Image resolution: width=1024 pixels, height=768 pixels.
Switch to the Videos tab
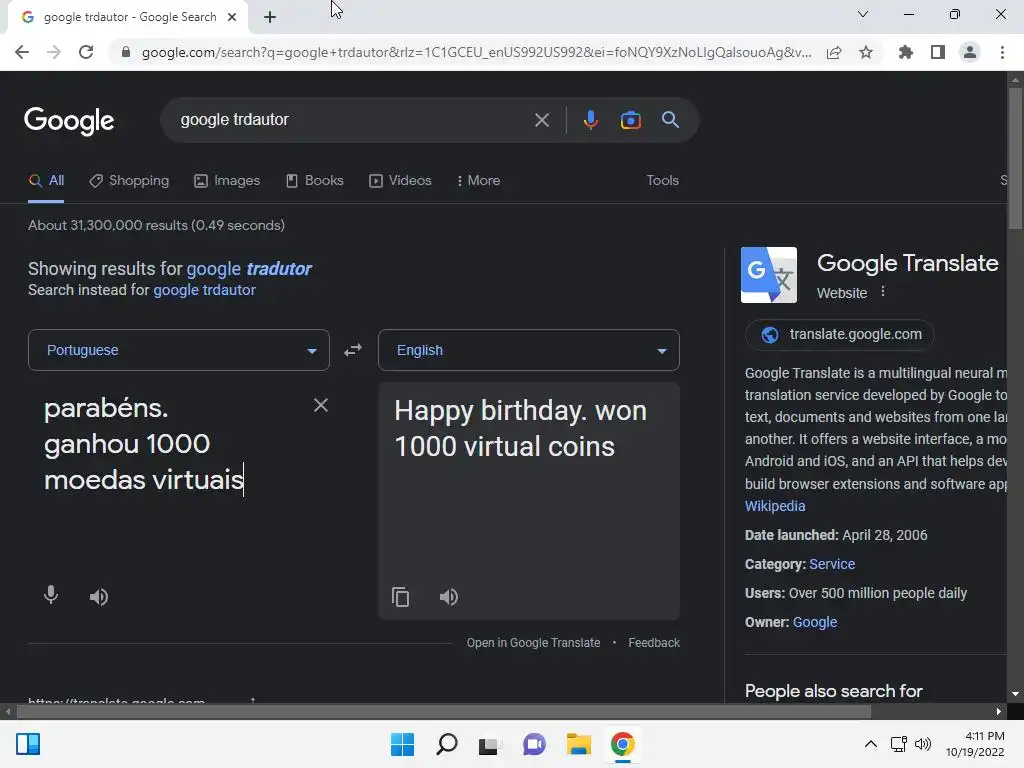[400, 181]
